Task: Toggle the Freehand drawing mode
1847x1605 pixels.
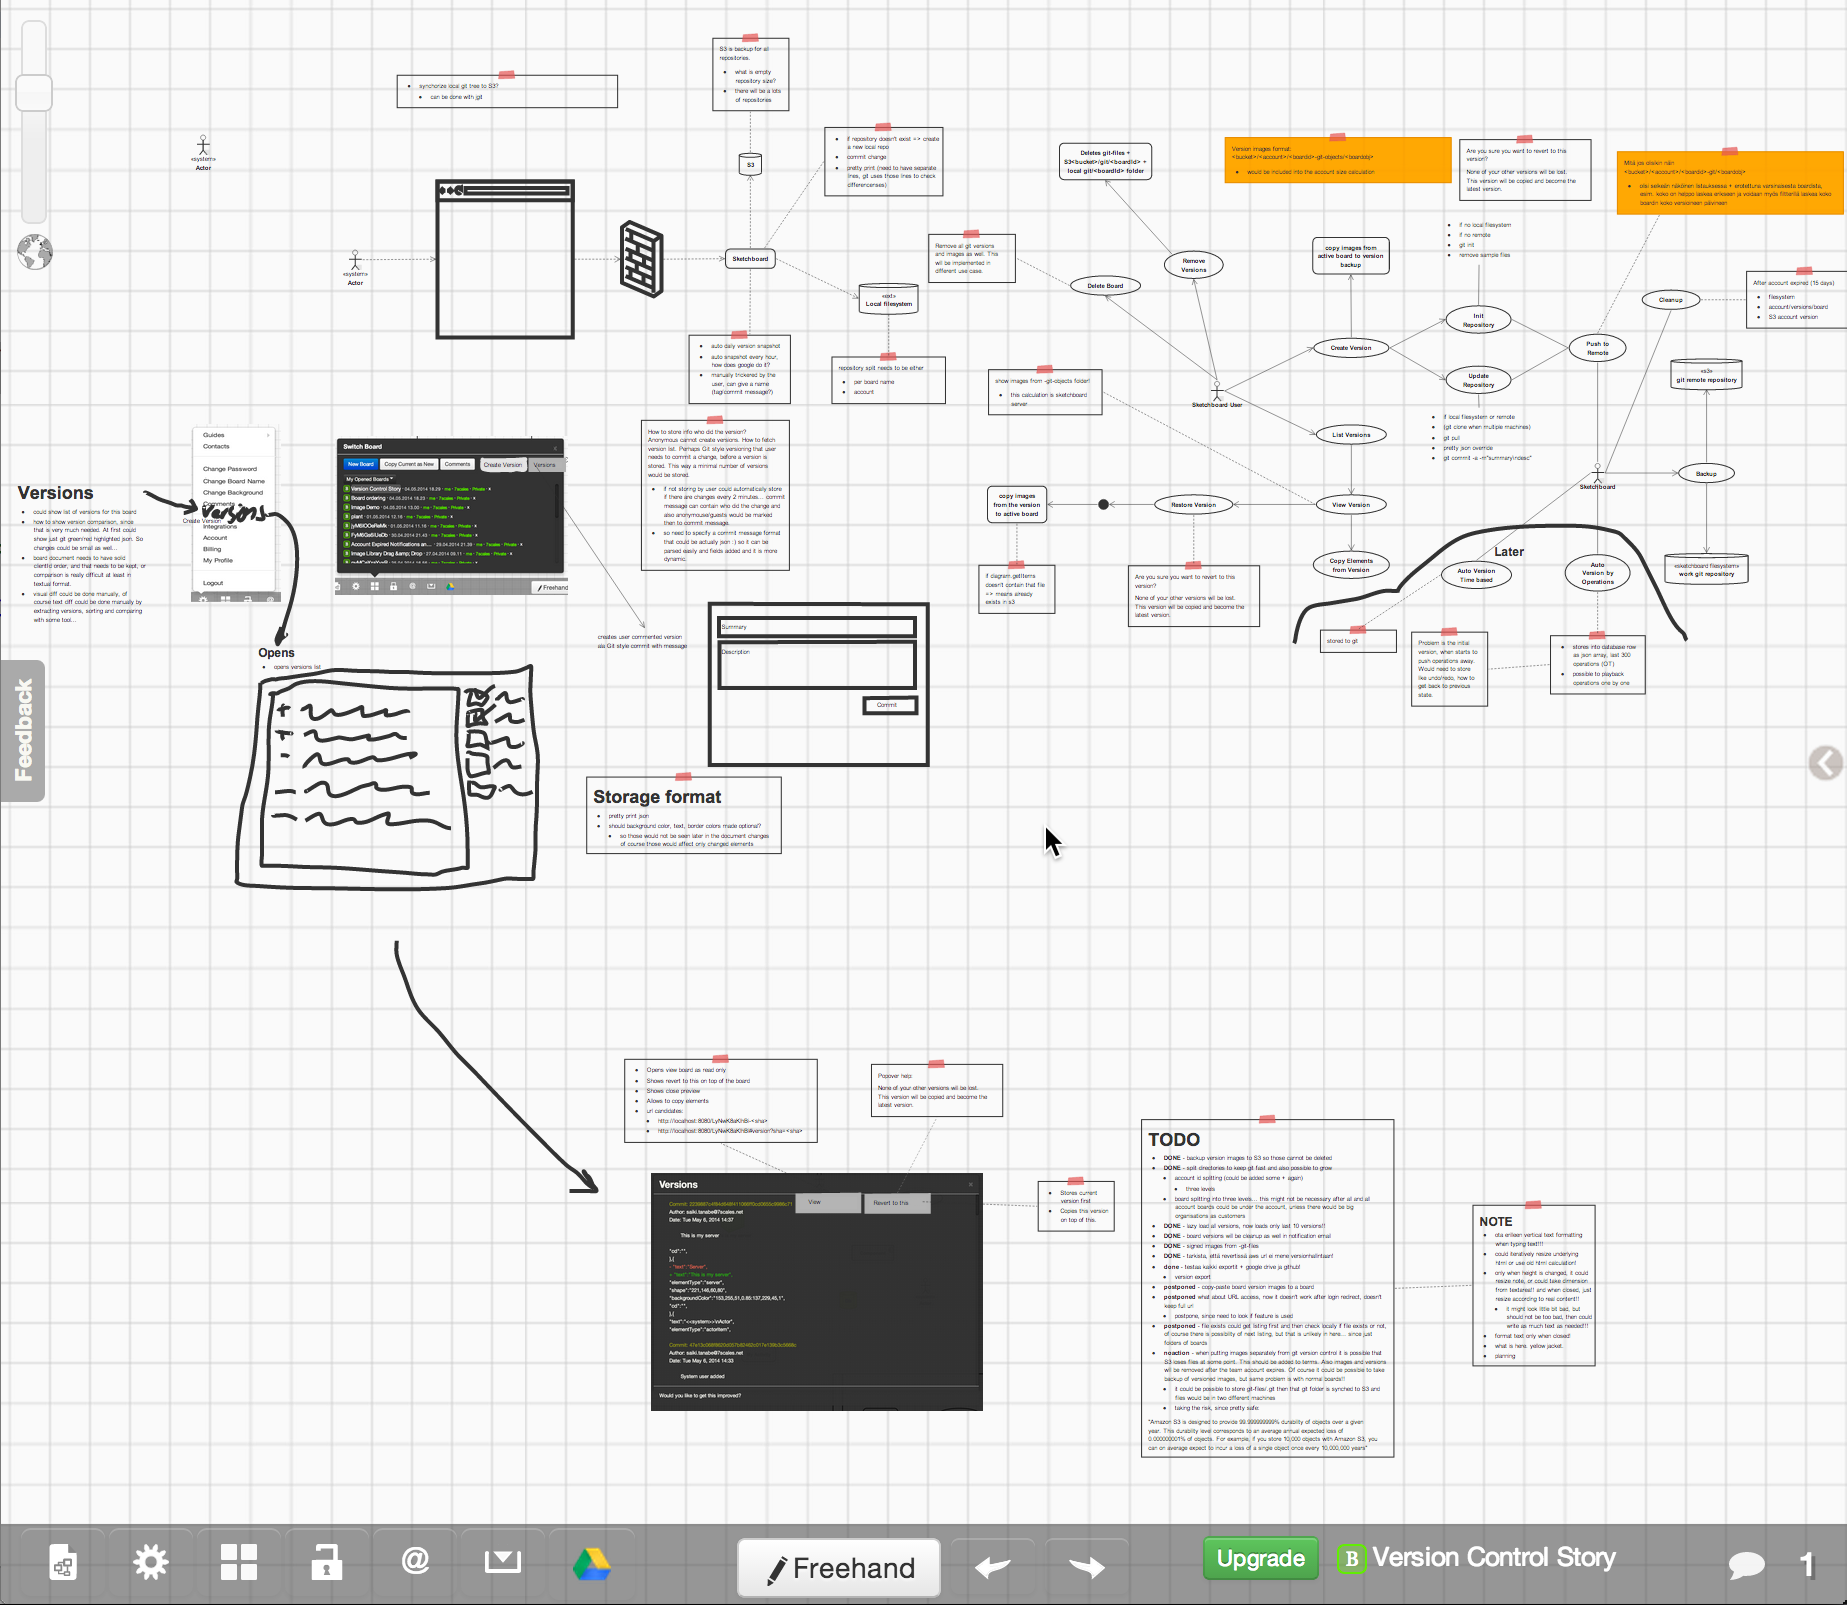Action: pos(839,1567)
